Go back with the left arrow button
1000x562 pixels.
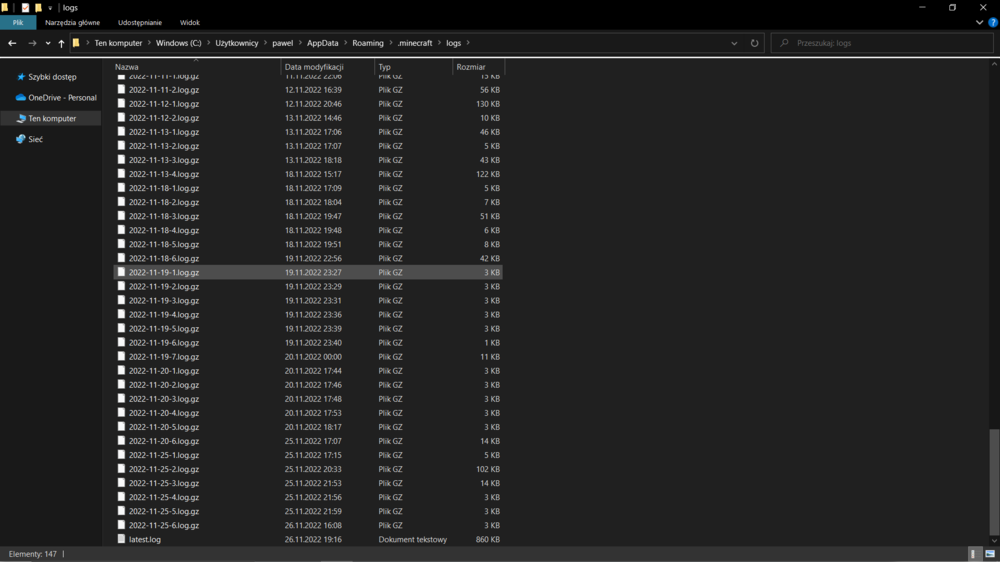[x=12, y=43]
